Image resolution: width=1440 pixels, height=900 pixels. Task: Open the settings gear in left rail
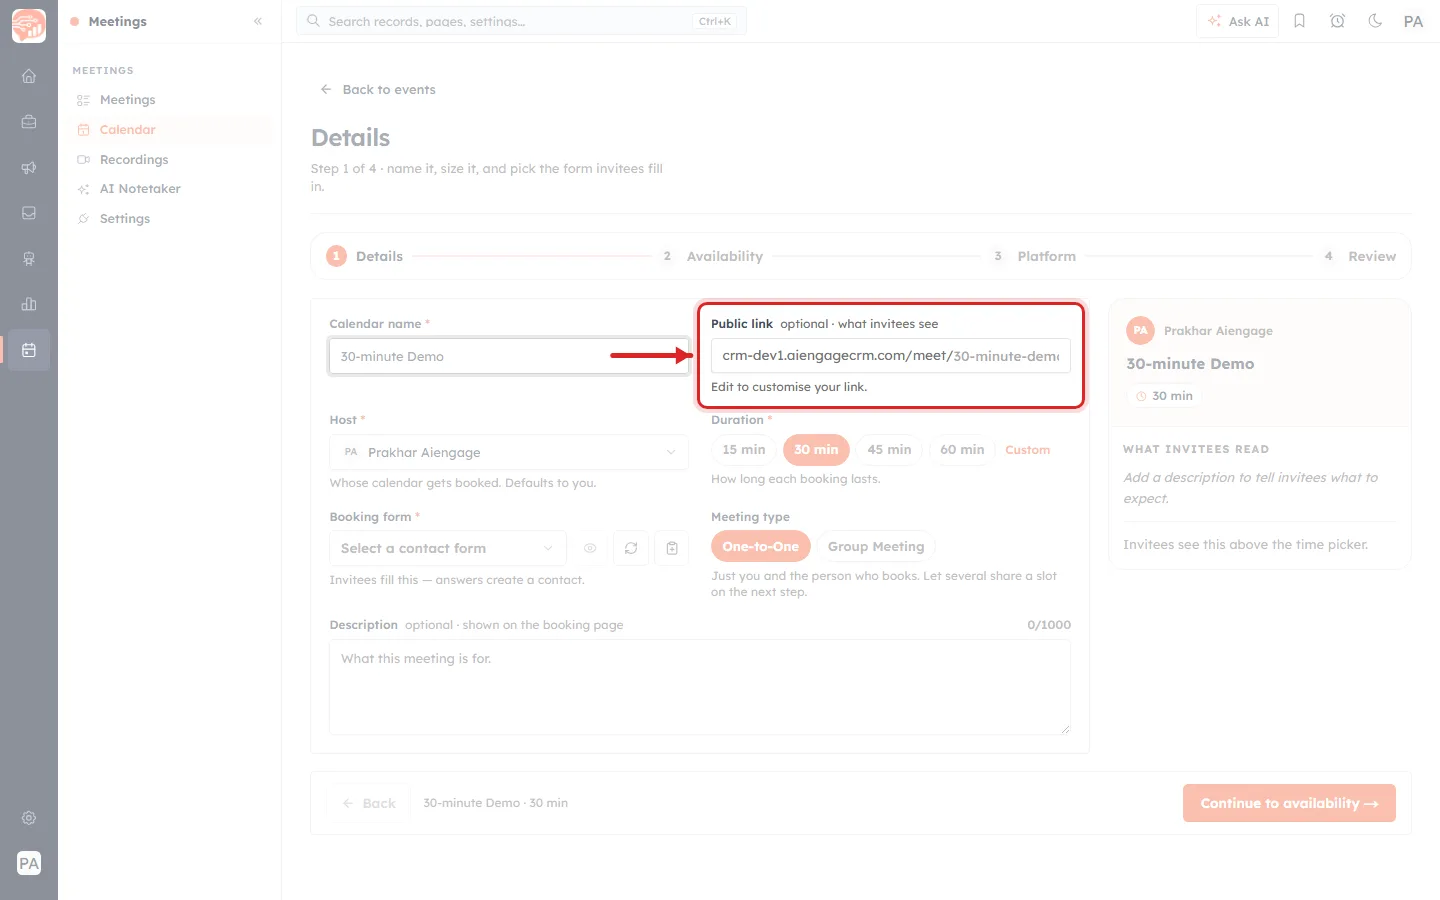[x=29, y=818]
